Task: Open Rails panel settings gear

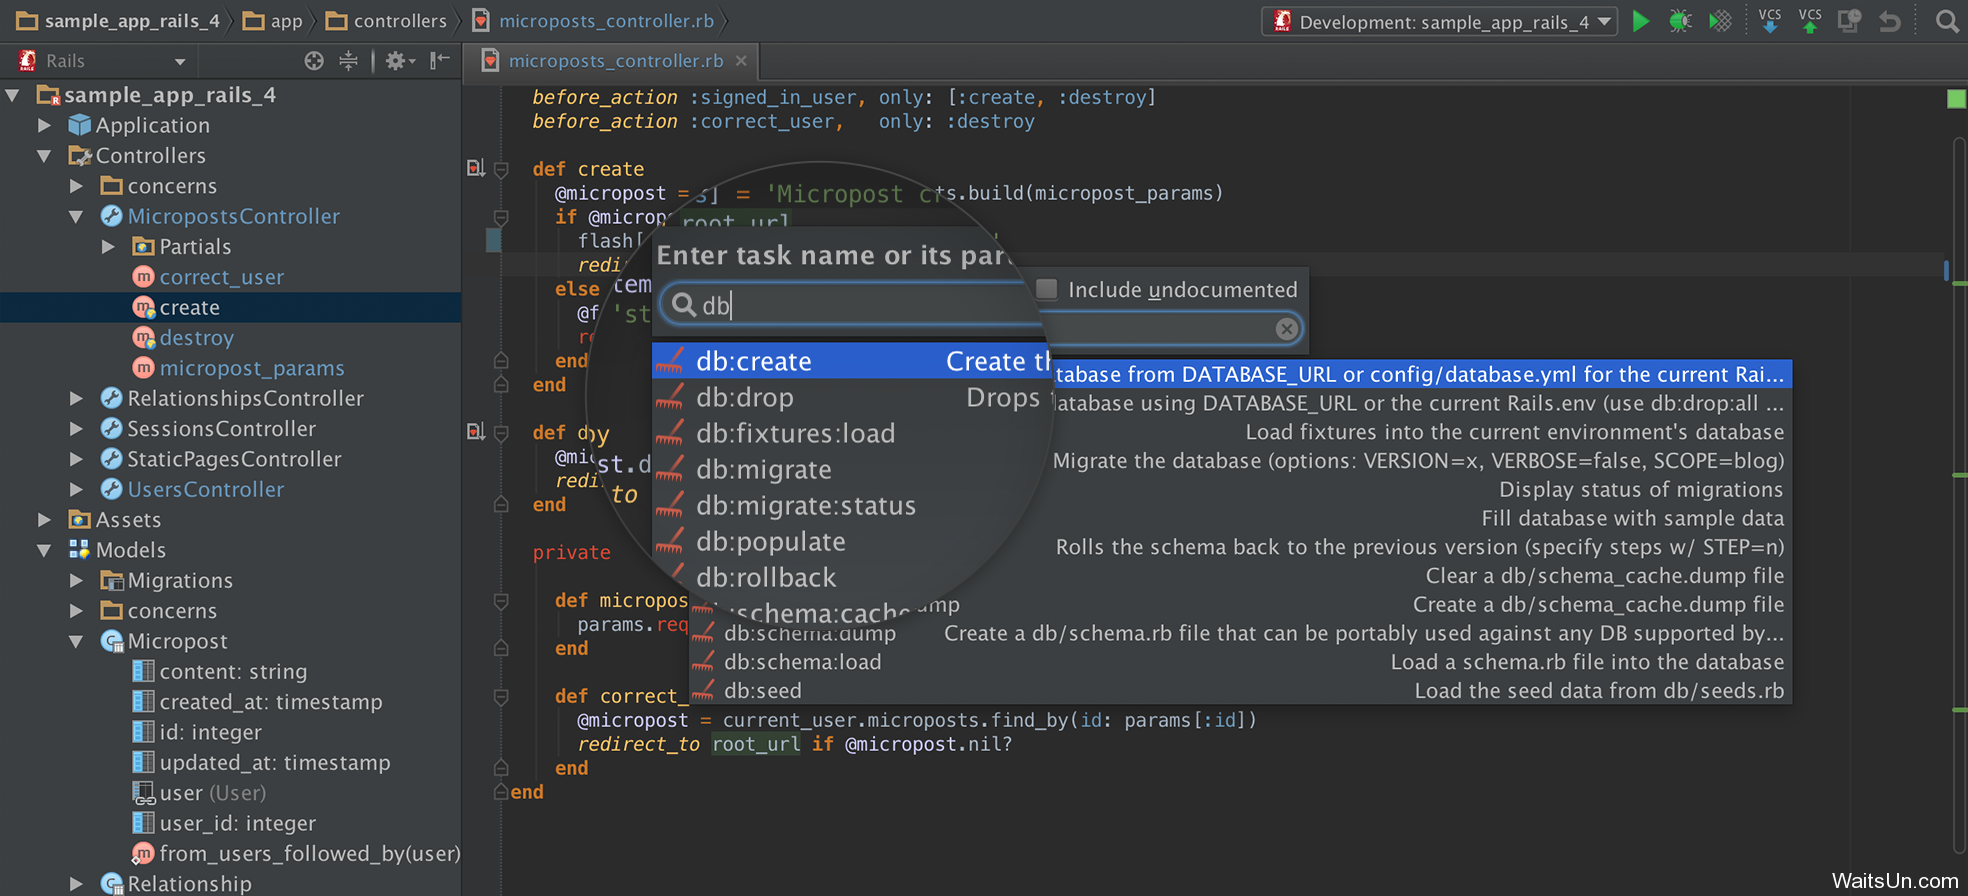Action: pyautogui.click(x=396, y=61)
